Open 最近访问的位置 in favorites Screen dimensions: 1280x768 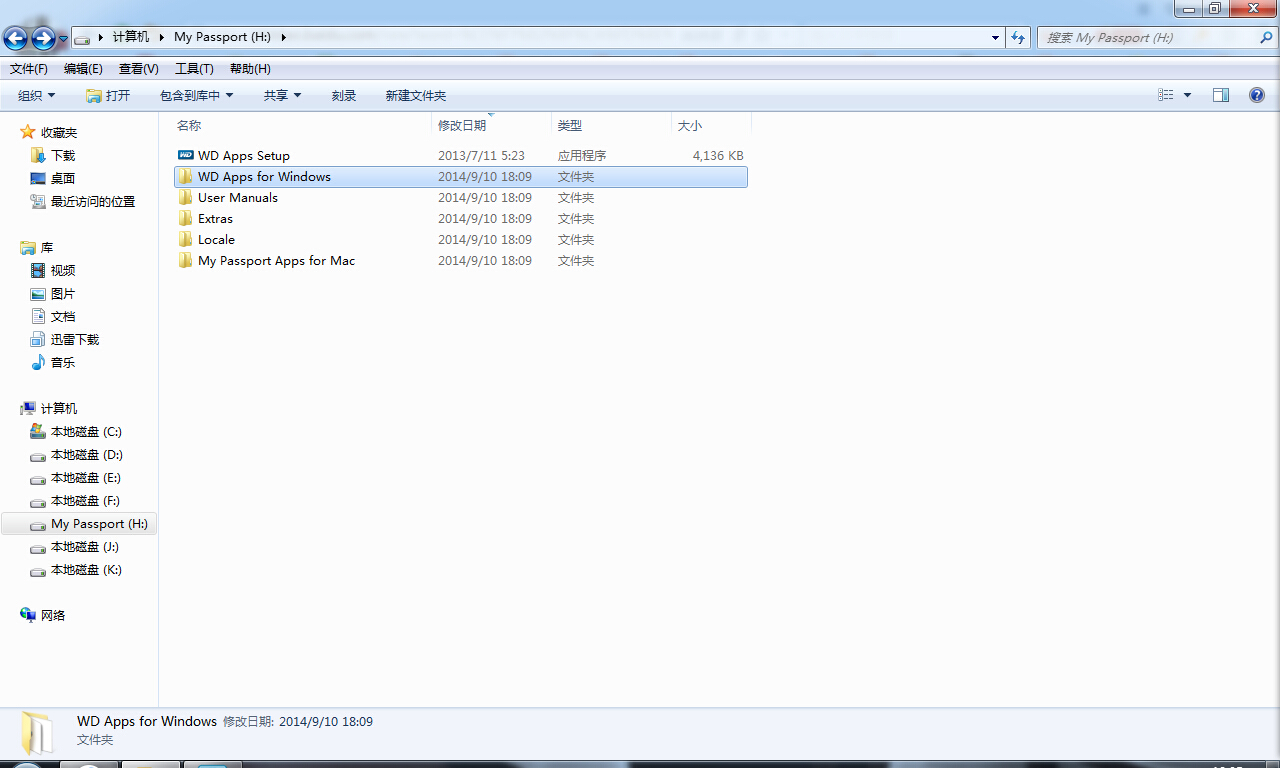click(x=93, y=202)
